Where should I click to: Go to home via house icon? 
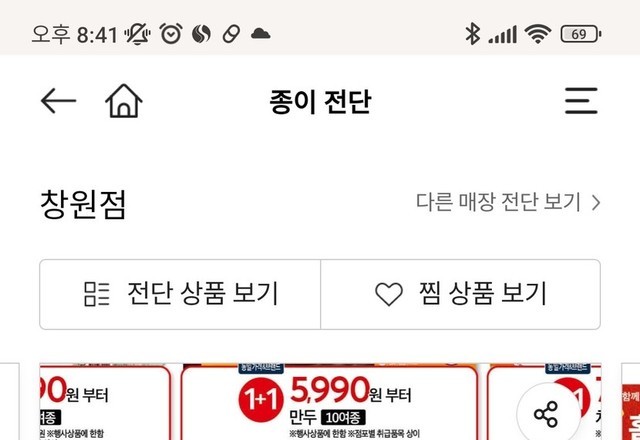coord(124,101)
